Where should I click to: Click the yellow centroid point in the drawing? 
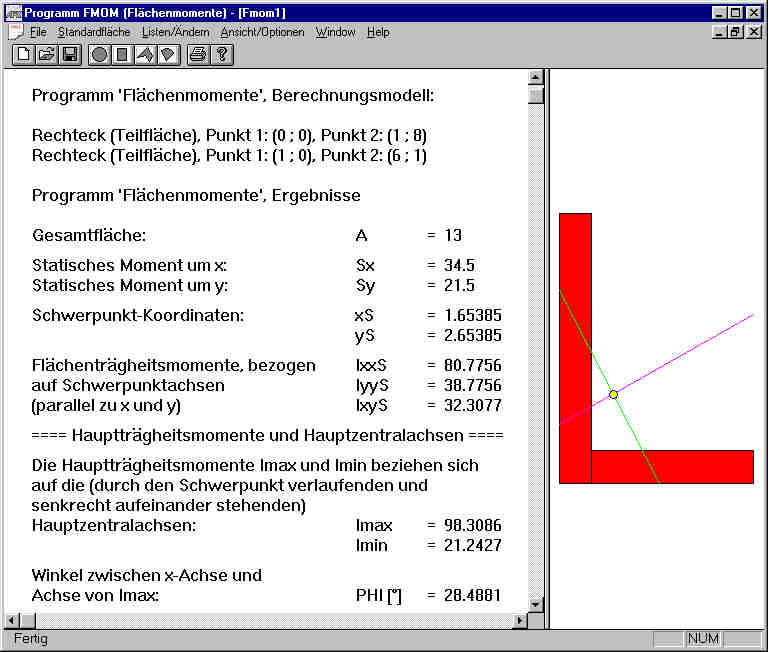tap(613, 395)
